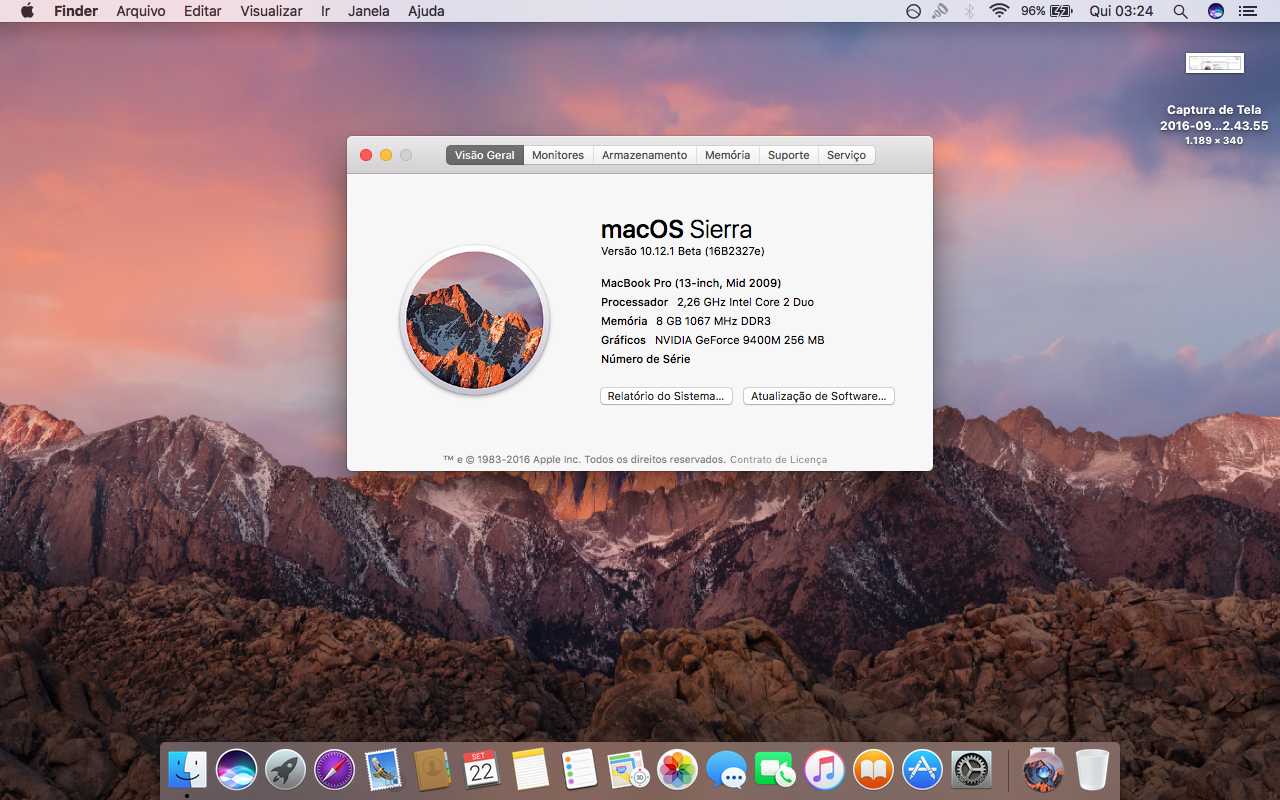The image size is (1280, 800).
Task: Click Relatório do Sistema button
Action: point(666,396)
